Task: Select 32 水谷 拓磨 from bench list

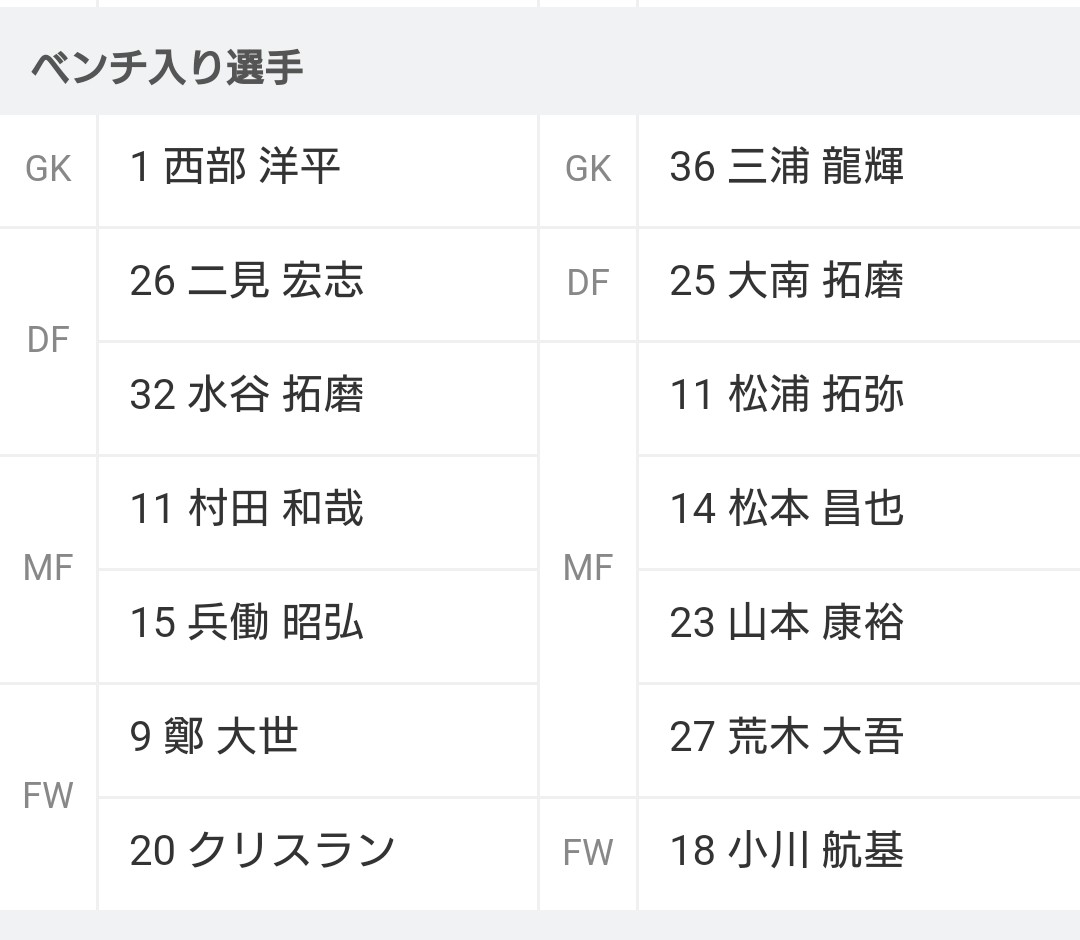Action: [246, 395]
